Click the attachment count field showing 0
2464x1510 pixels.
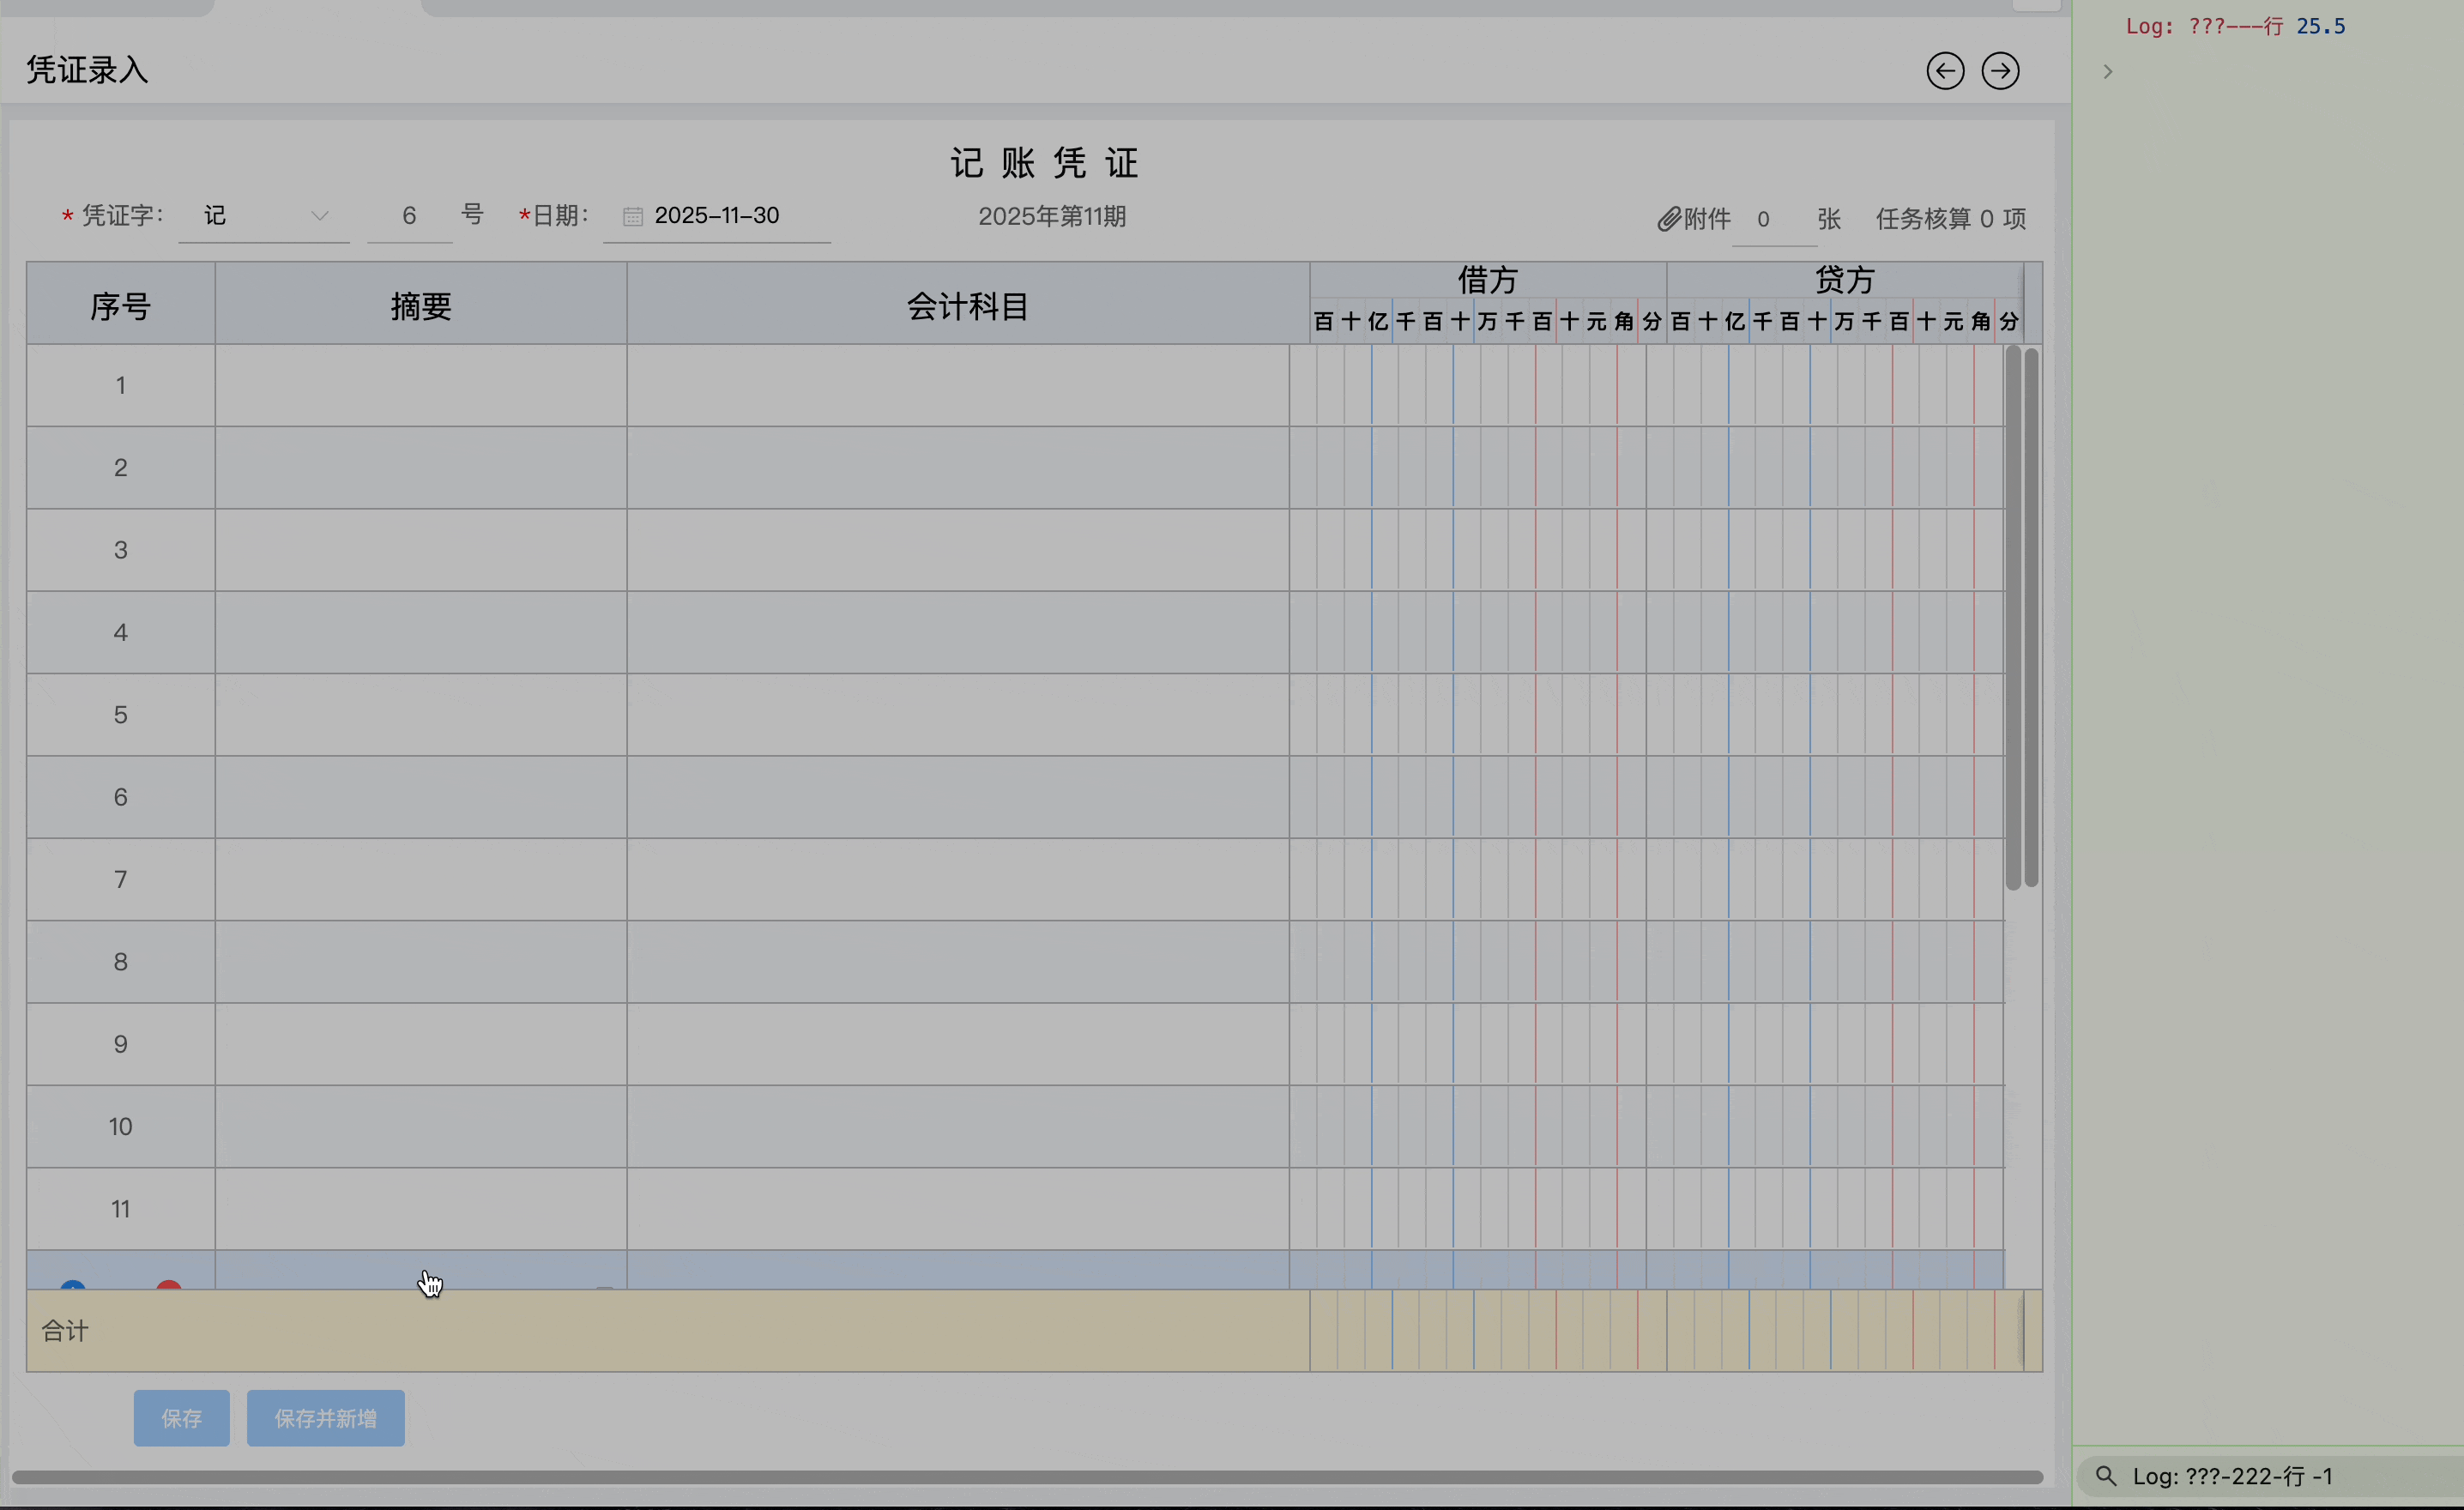(1764, 219)
